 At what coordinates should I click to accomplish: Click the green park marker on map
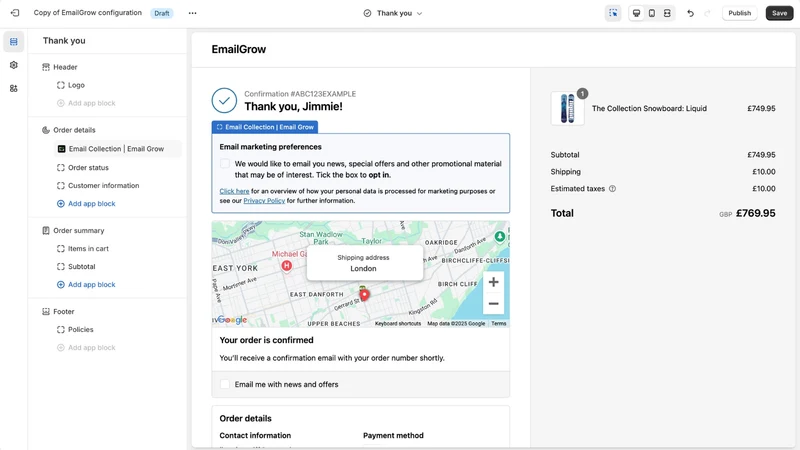pyautogui.click(x=499, y=237)
